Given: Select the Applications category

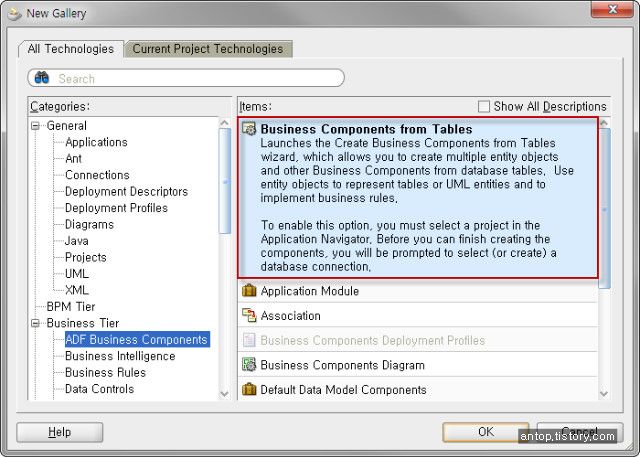Looking at the screenshot, I should coord(96,142).
